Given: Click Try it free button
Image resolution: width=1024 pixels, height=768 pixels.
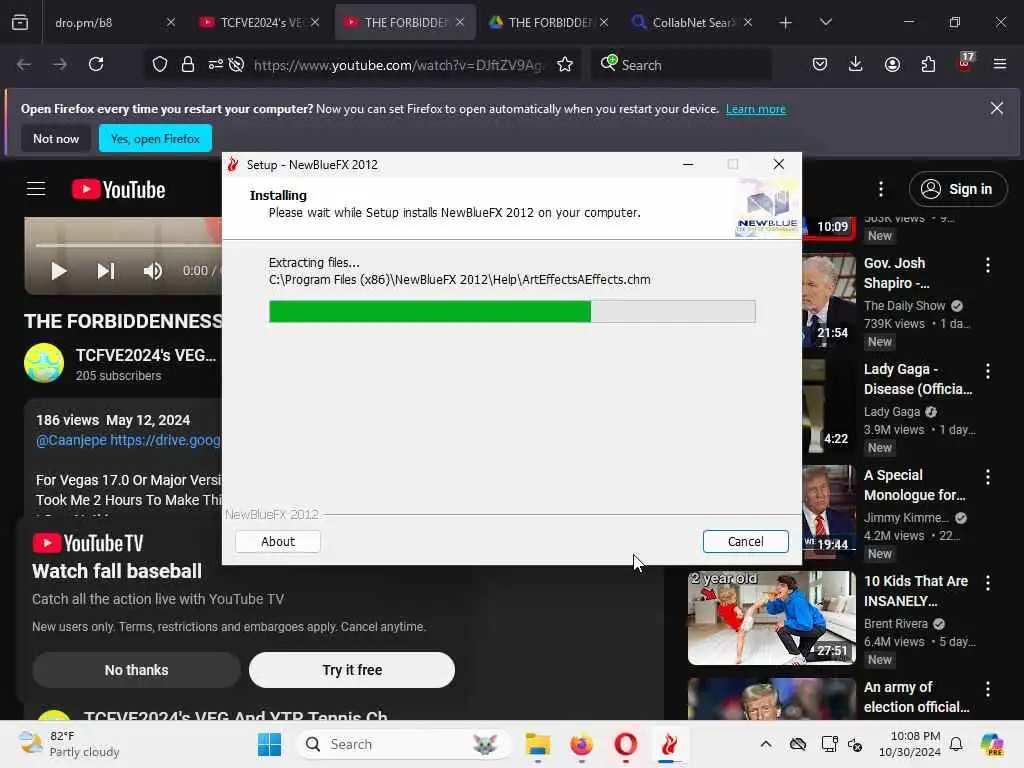Looking at the screenshot, I should pyautogui.click(x=352, y=670).
